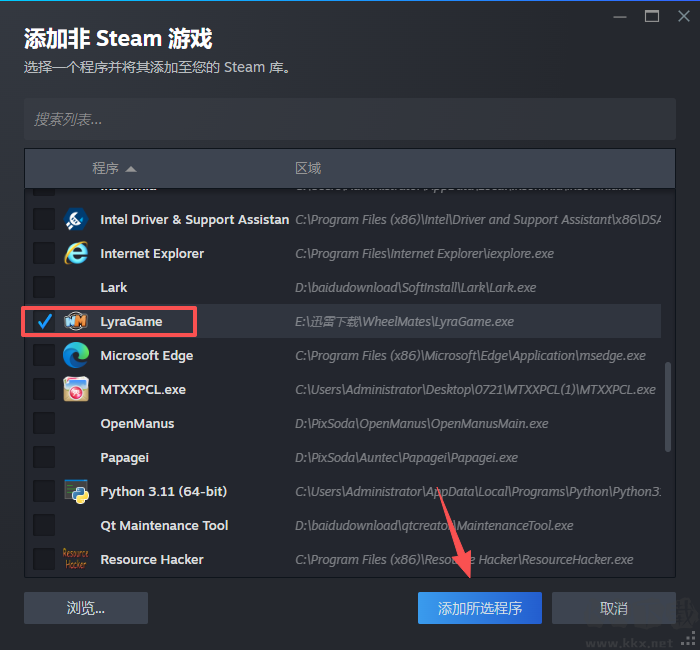Click the iexplore.exe path text
The width and height of the screenshot is (700, 650).
click(425, 254)
